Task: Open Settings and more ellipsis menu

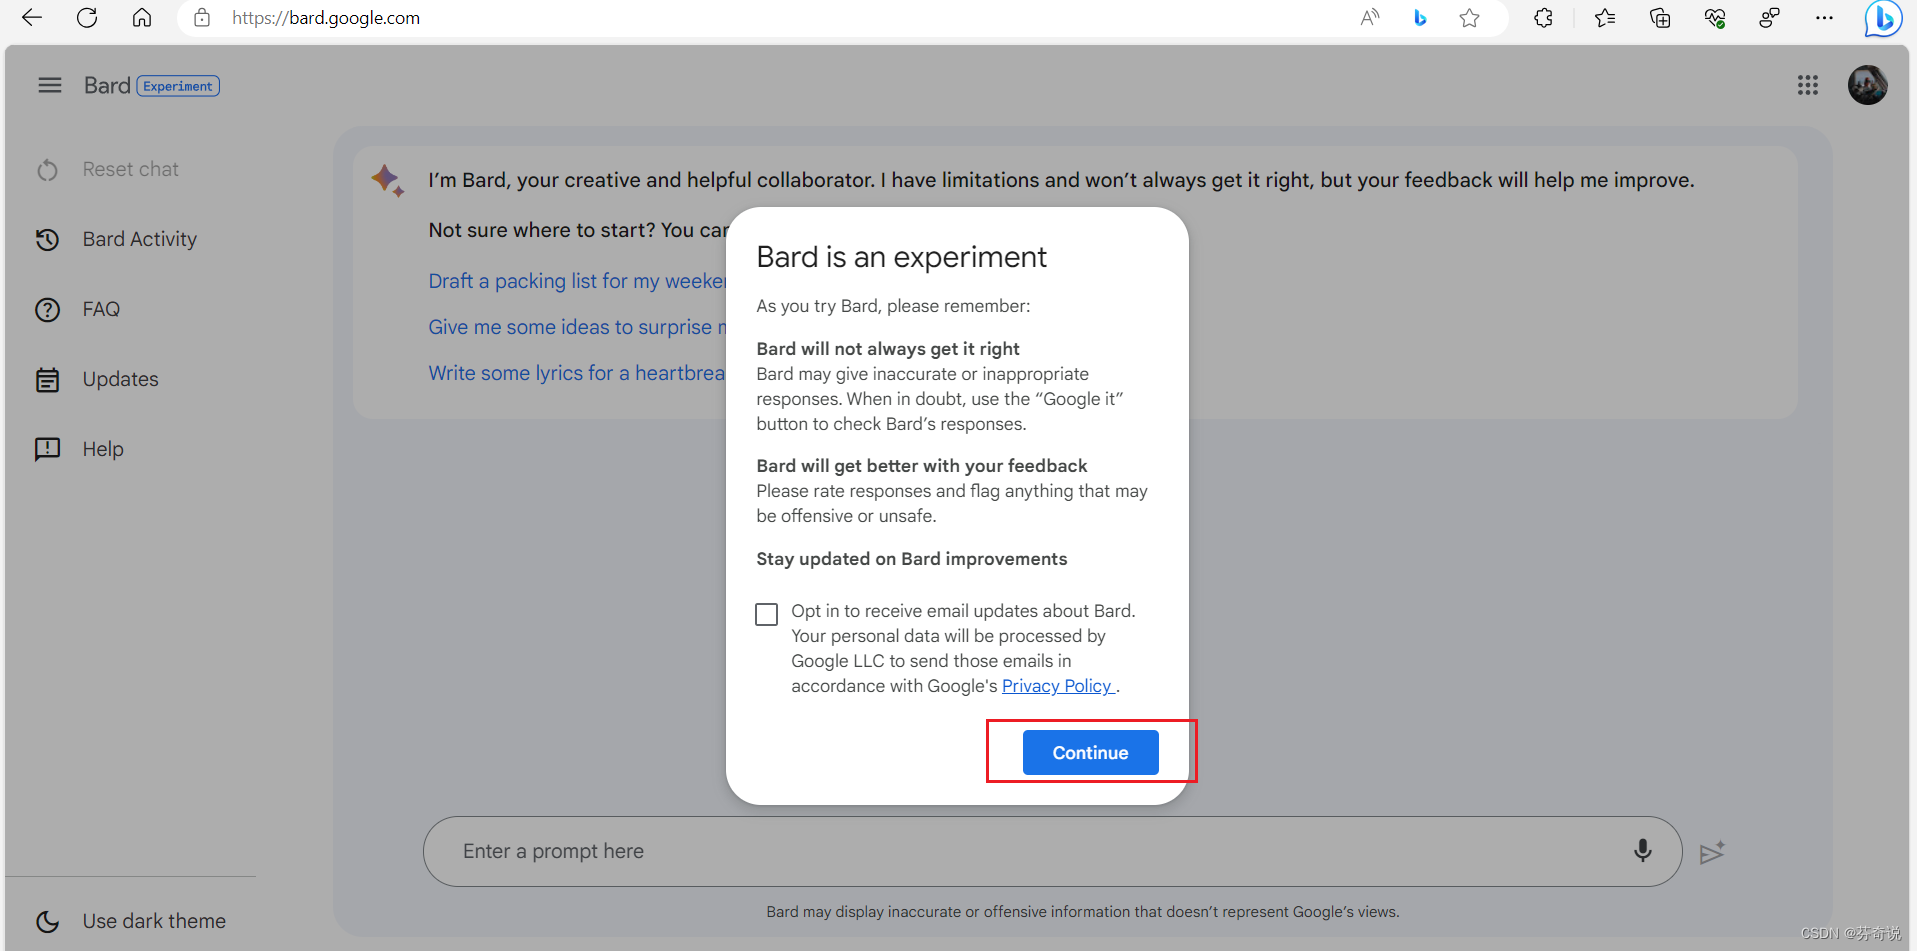Action: tap(1824, 18)
